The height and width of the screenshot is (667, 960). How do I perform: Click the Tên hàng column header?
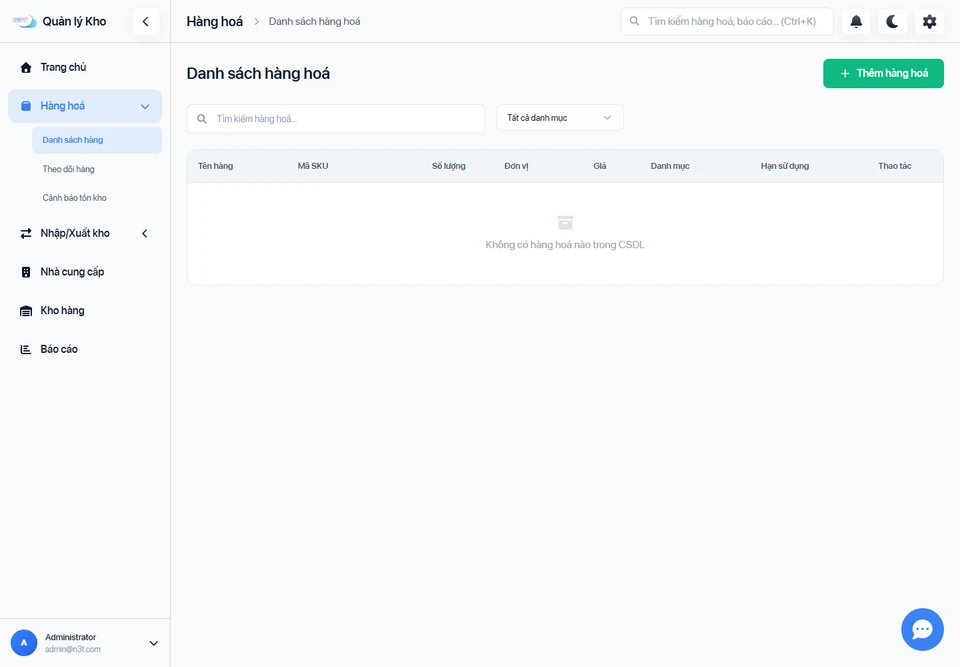point(216,166)
